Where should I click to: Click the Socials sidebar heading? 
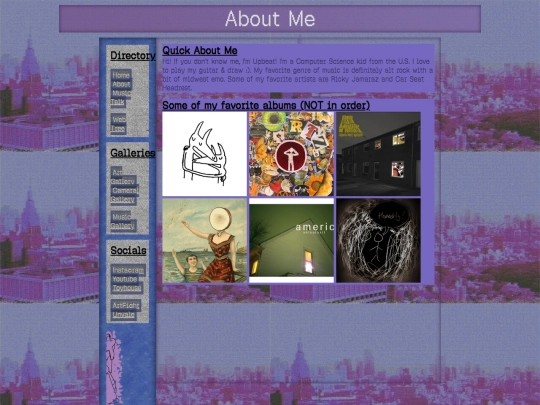128,250
